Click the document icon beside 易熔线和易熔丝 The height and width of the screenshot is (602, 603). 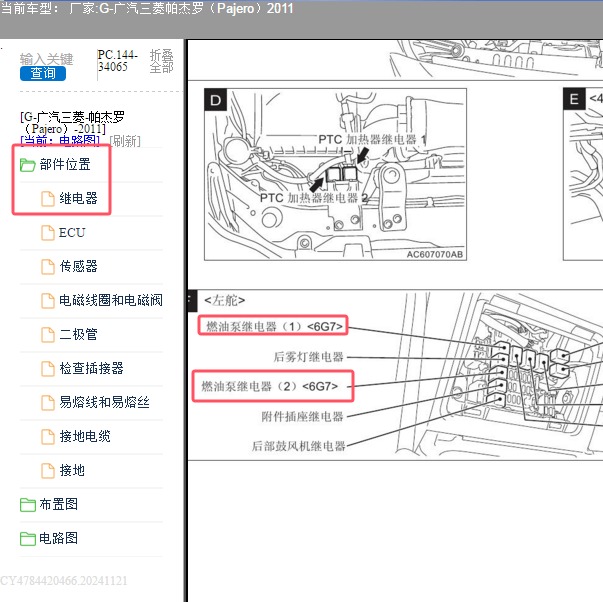pos(48,402)
